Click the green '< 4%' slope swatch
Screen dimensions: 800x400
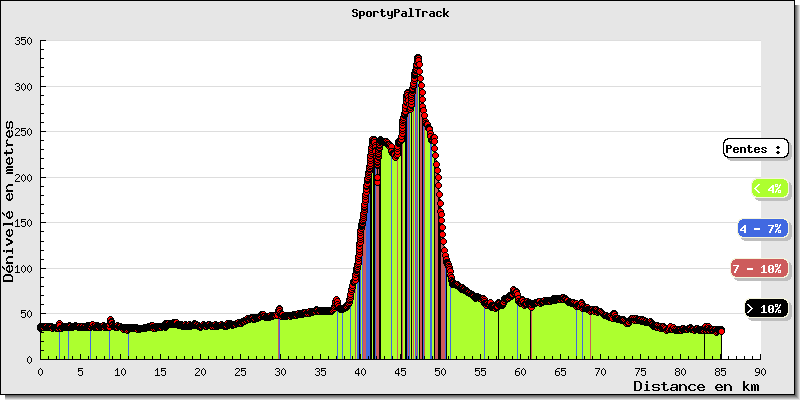tap(770, 189)
